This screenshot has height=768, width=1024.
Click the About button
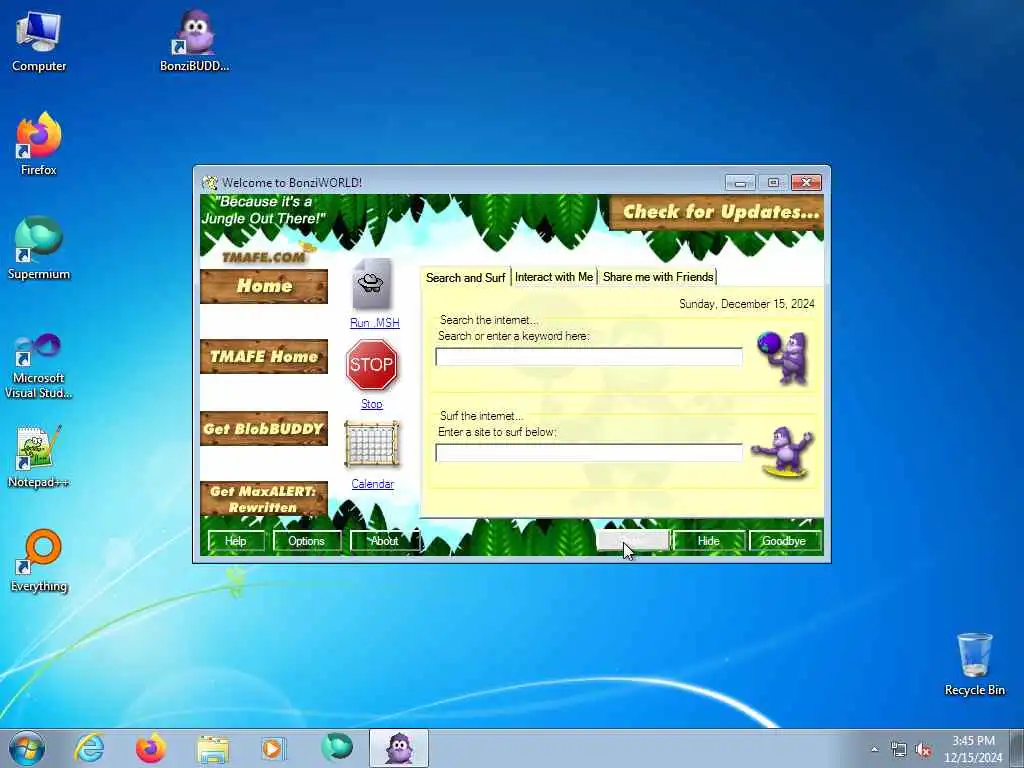click(x=384, y=541)
